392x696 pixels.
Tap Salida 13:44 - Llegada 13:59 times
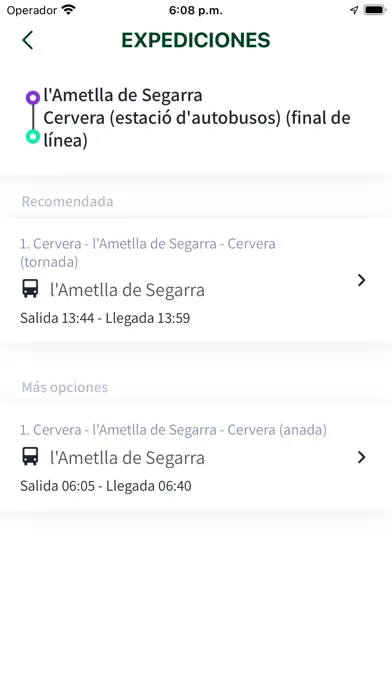[x=105, y=318]
